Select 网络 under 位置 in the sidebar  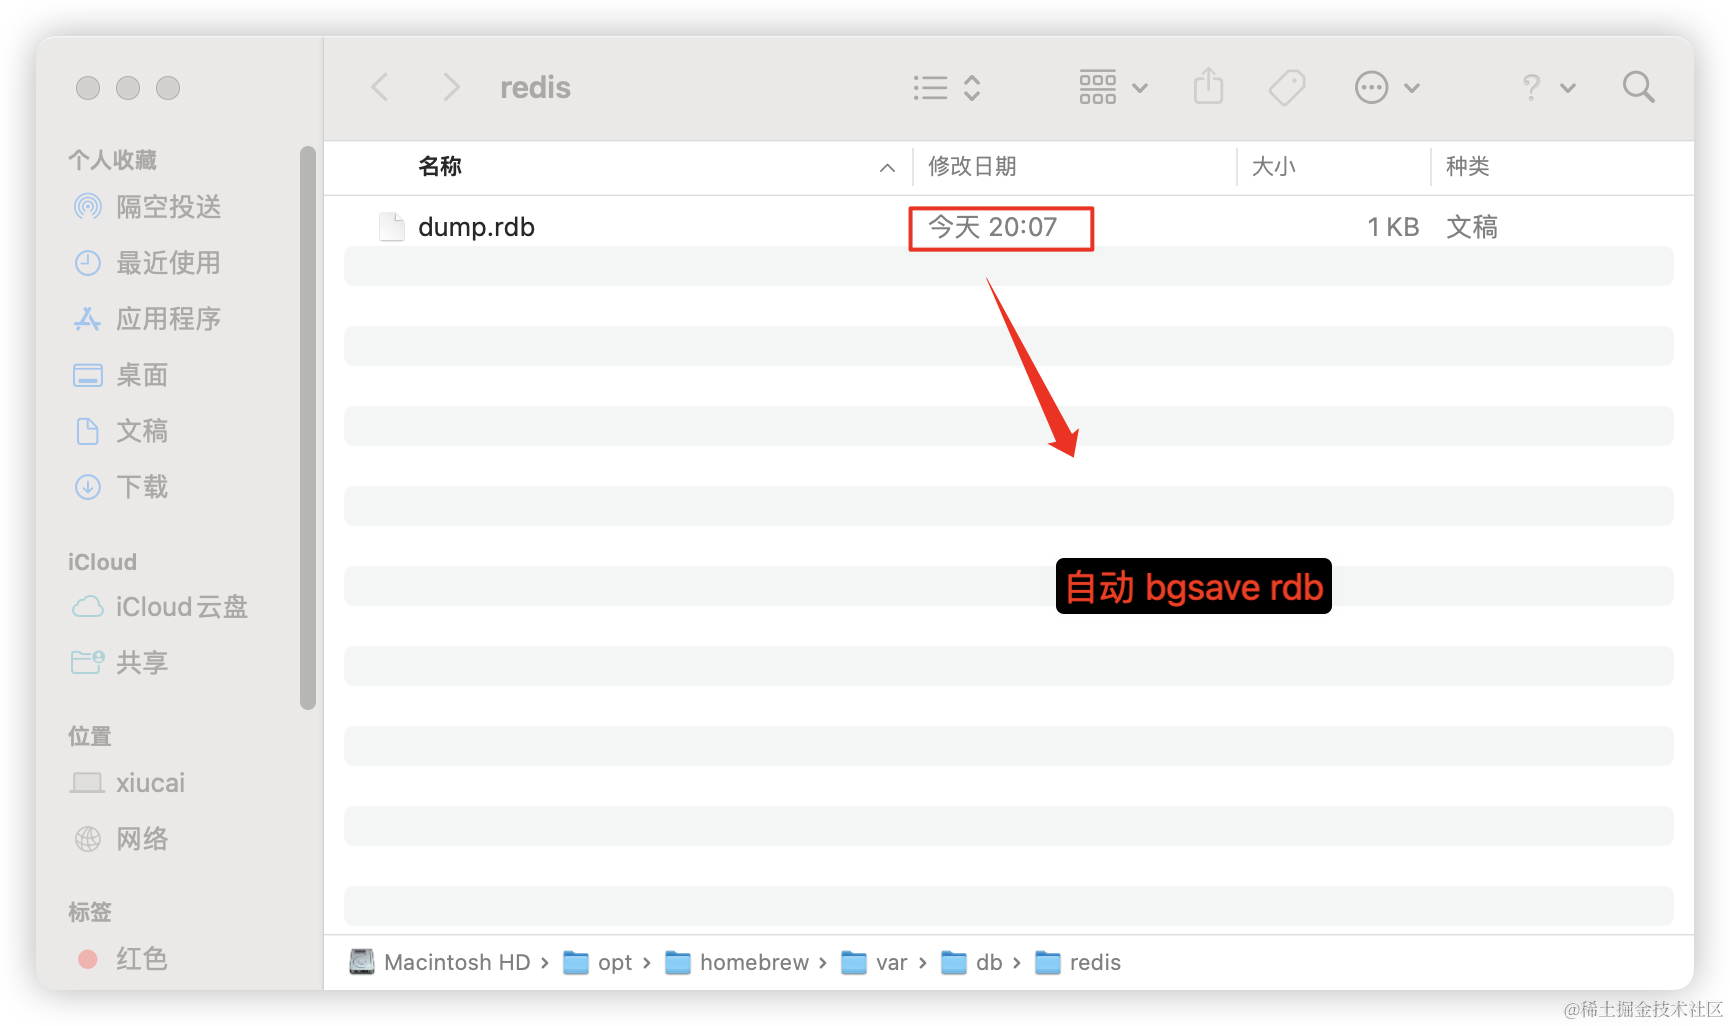[x=143, y=839]
